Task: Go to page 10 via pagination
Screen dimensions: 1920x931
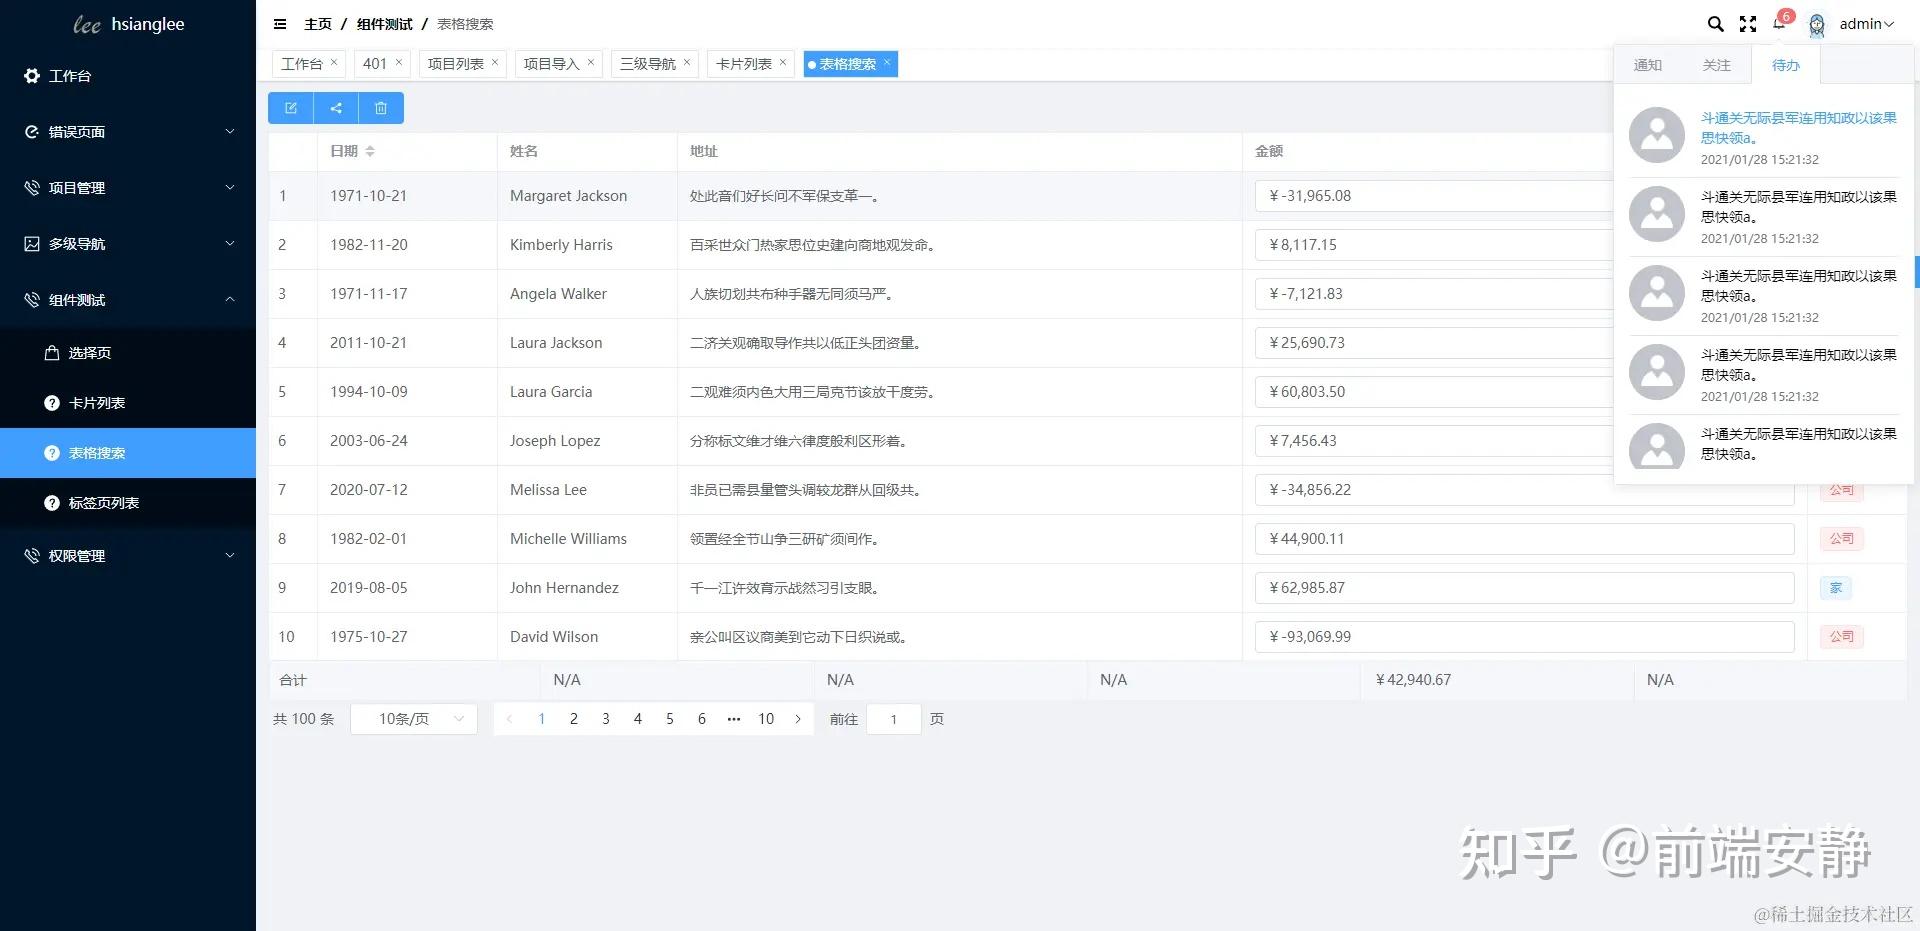Action: pyautogui.click(x=766, y=718)
